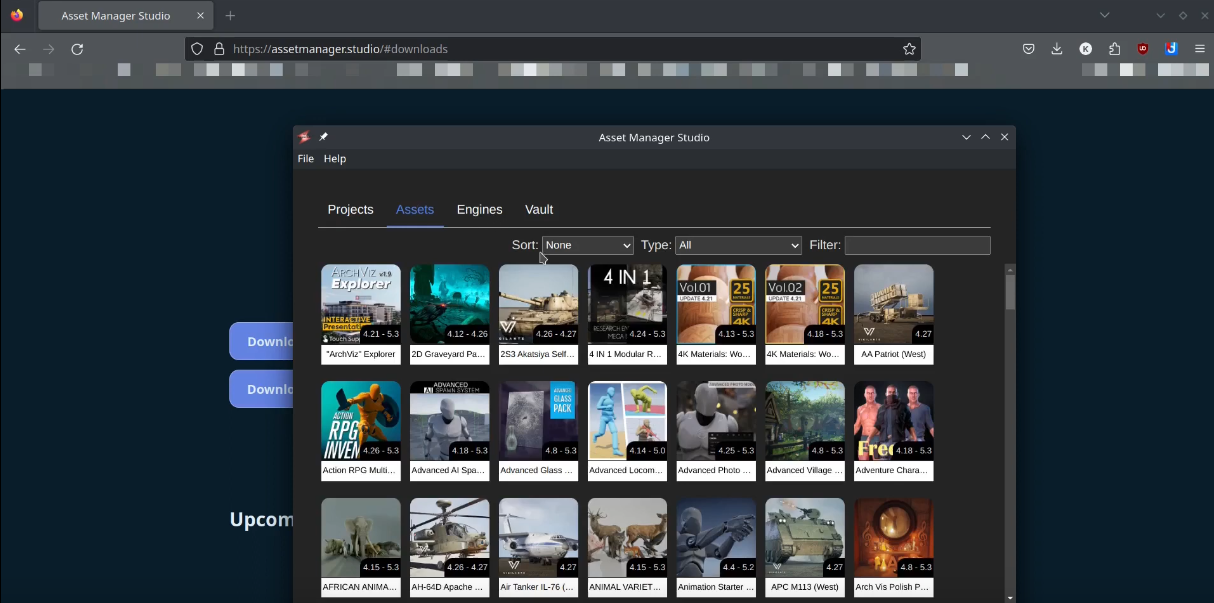
Task: Click the Filter text input field
Action: point(917,245)
